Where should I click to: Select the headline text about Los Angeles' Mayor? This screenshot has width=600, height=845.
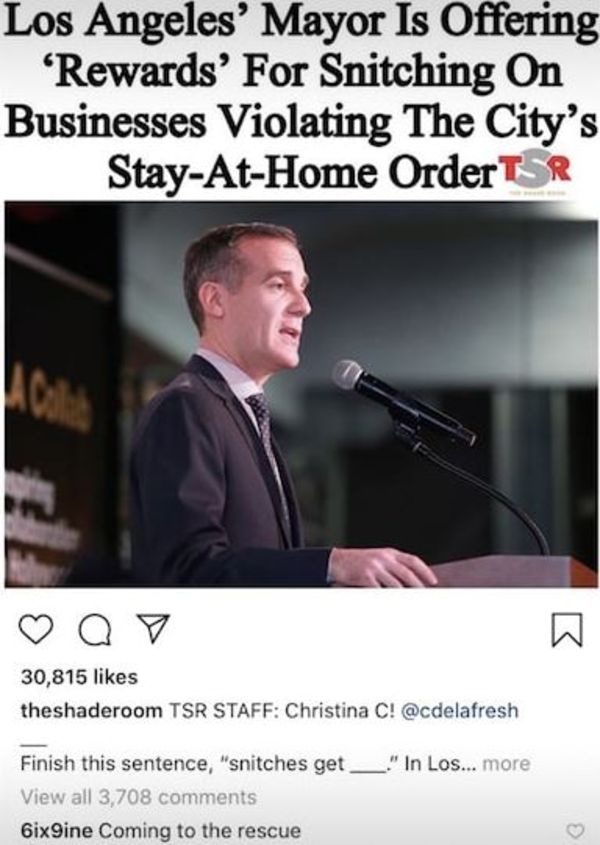[301, 98]
